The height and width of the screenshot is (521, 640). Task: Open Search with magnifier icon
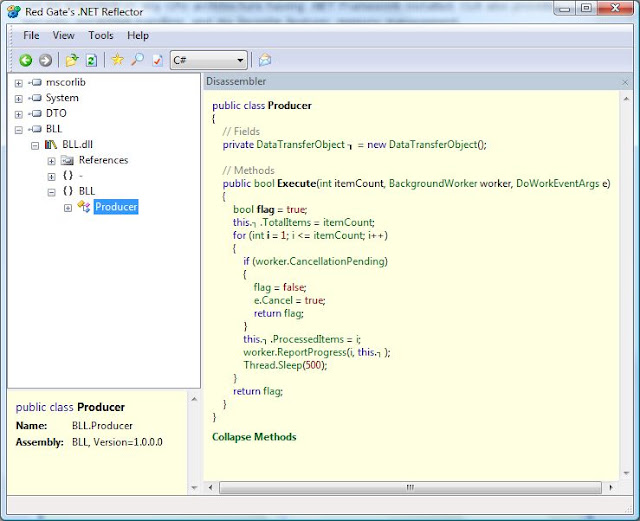coord(137,60)
